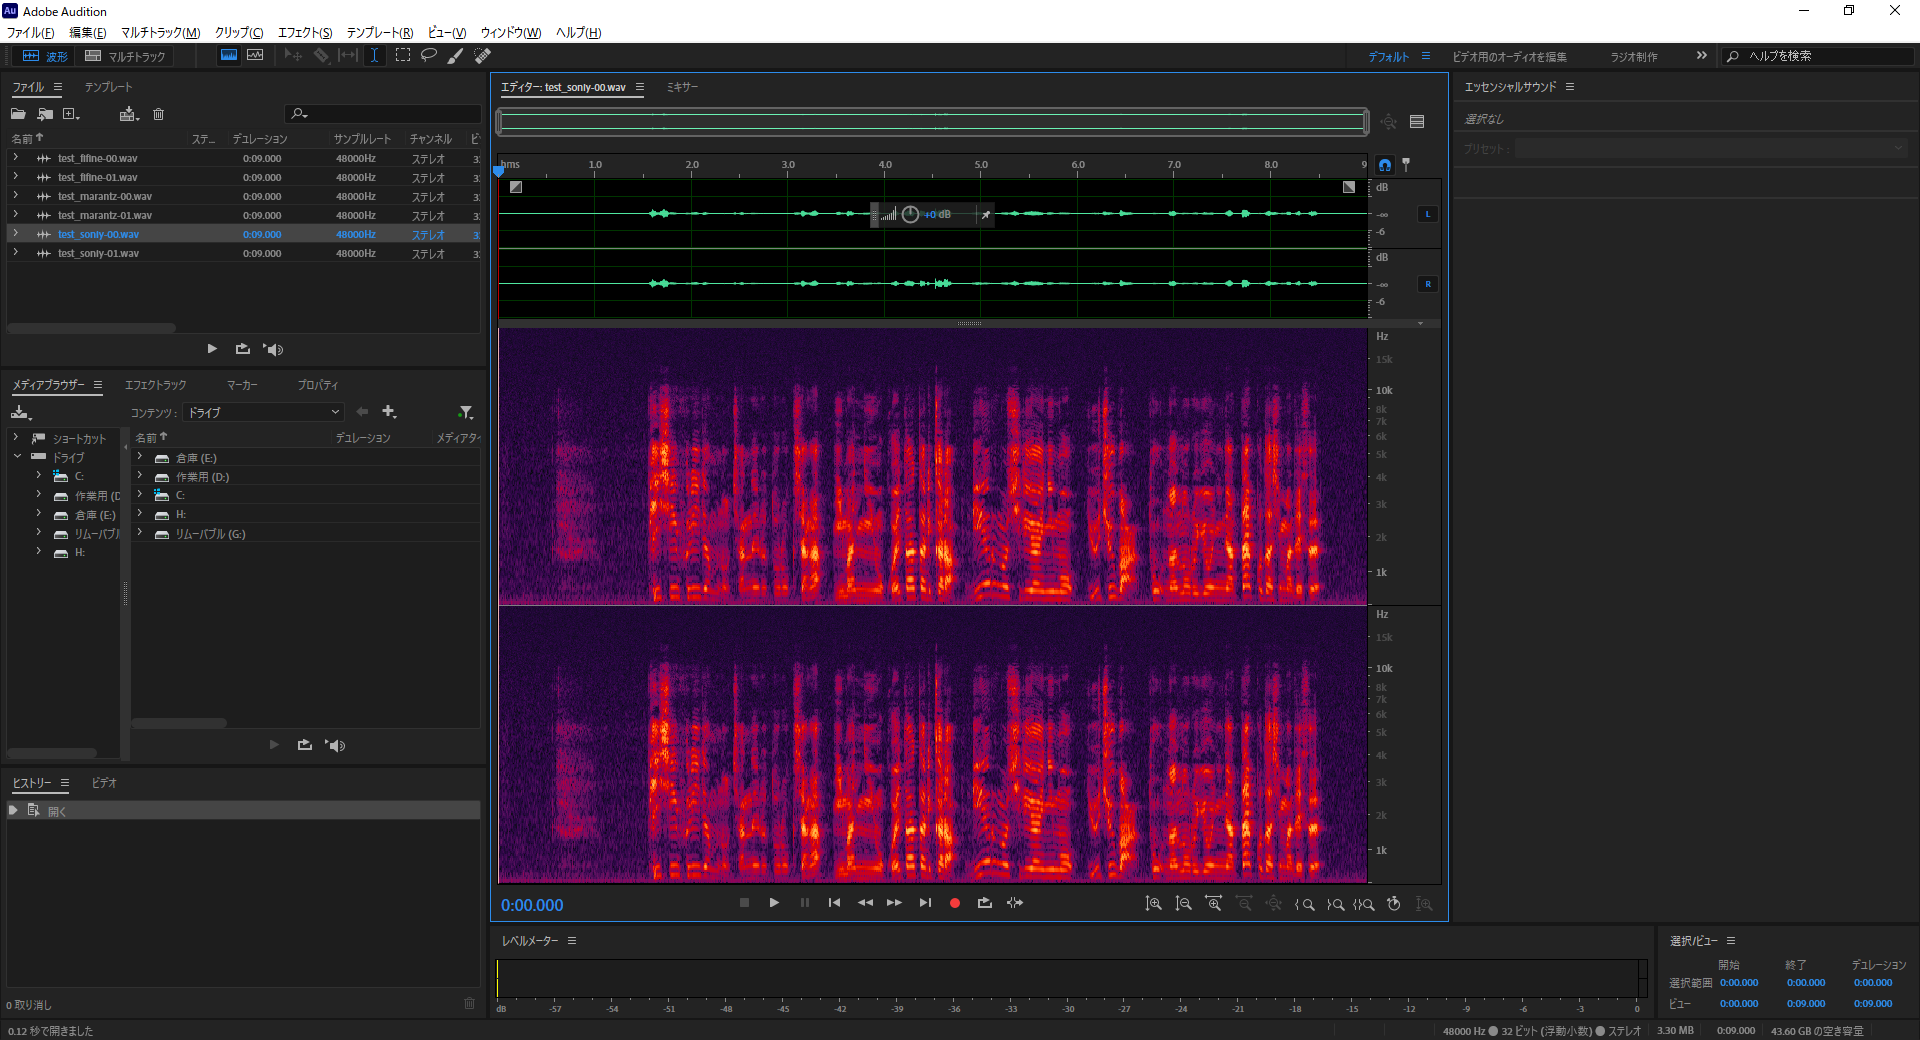1920x1040 pixels.
Task: Click the trash icon in Files panel
Action: [x=158, y=114]
